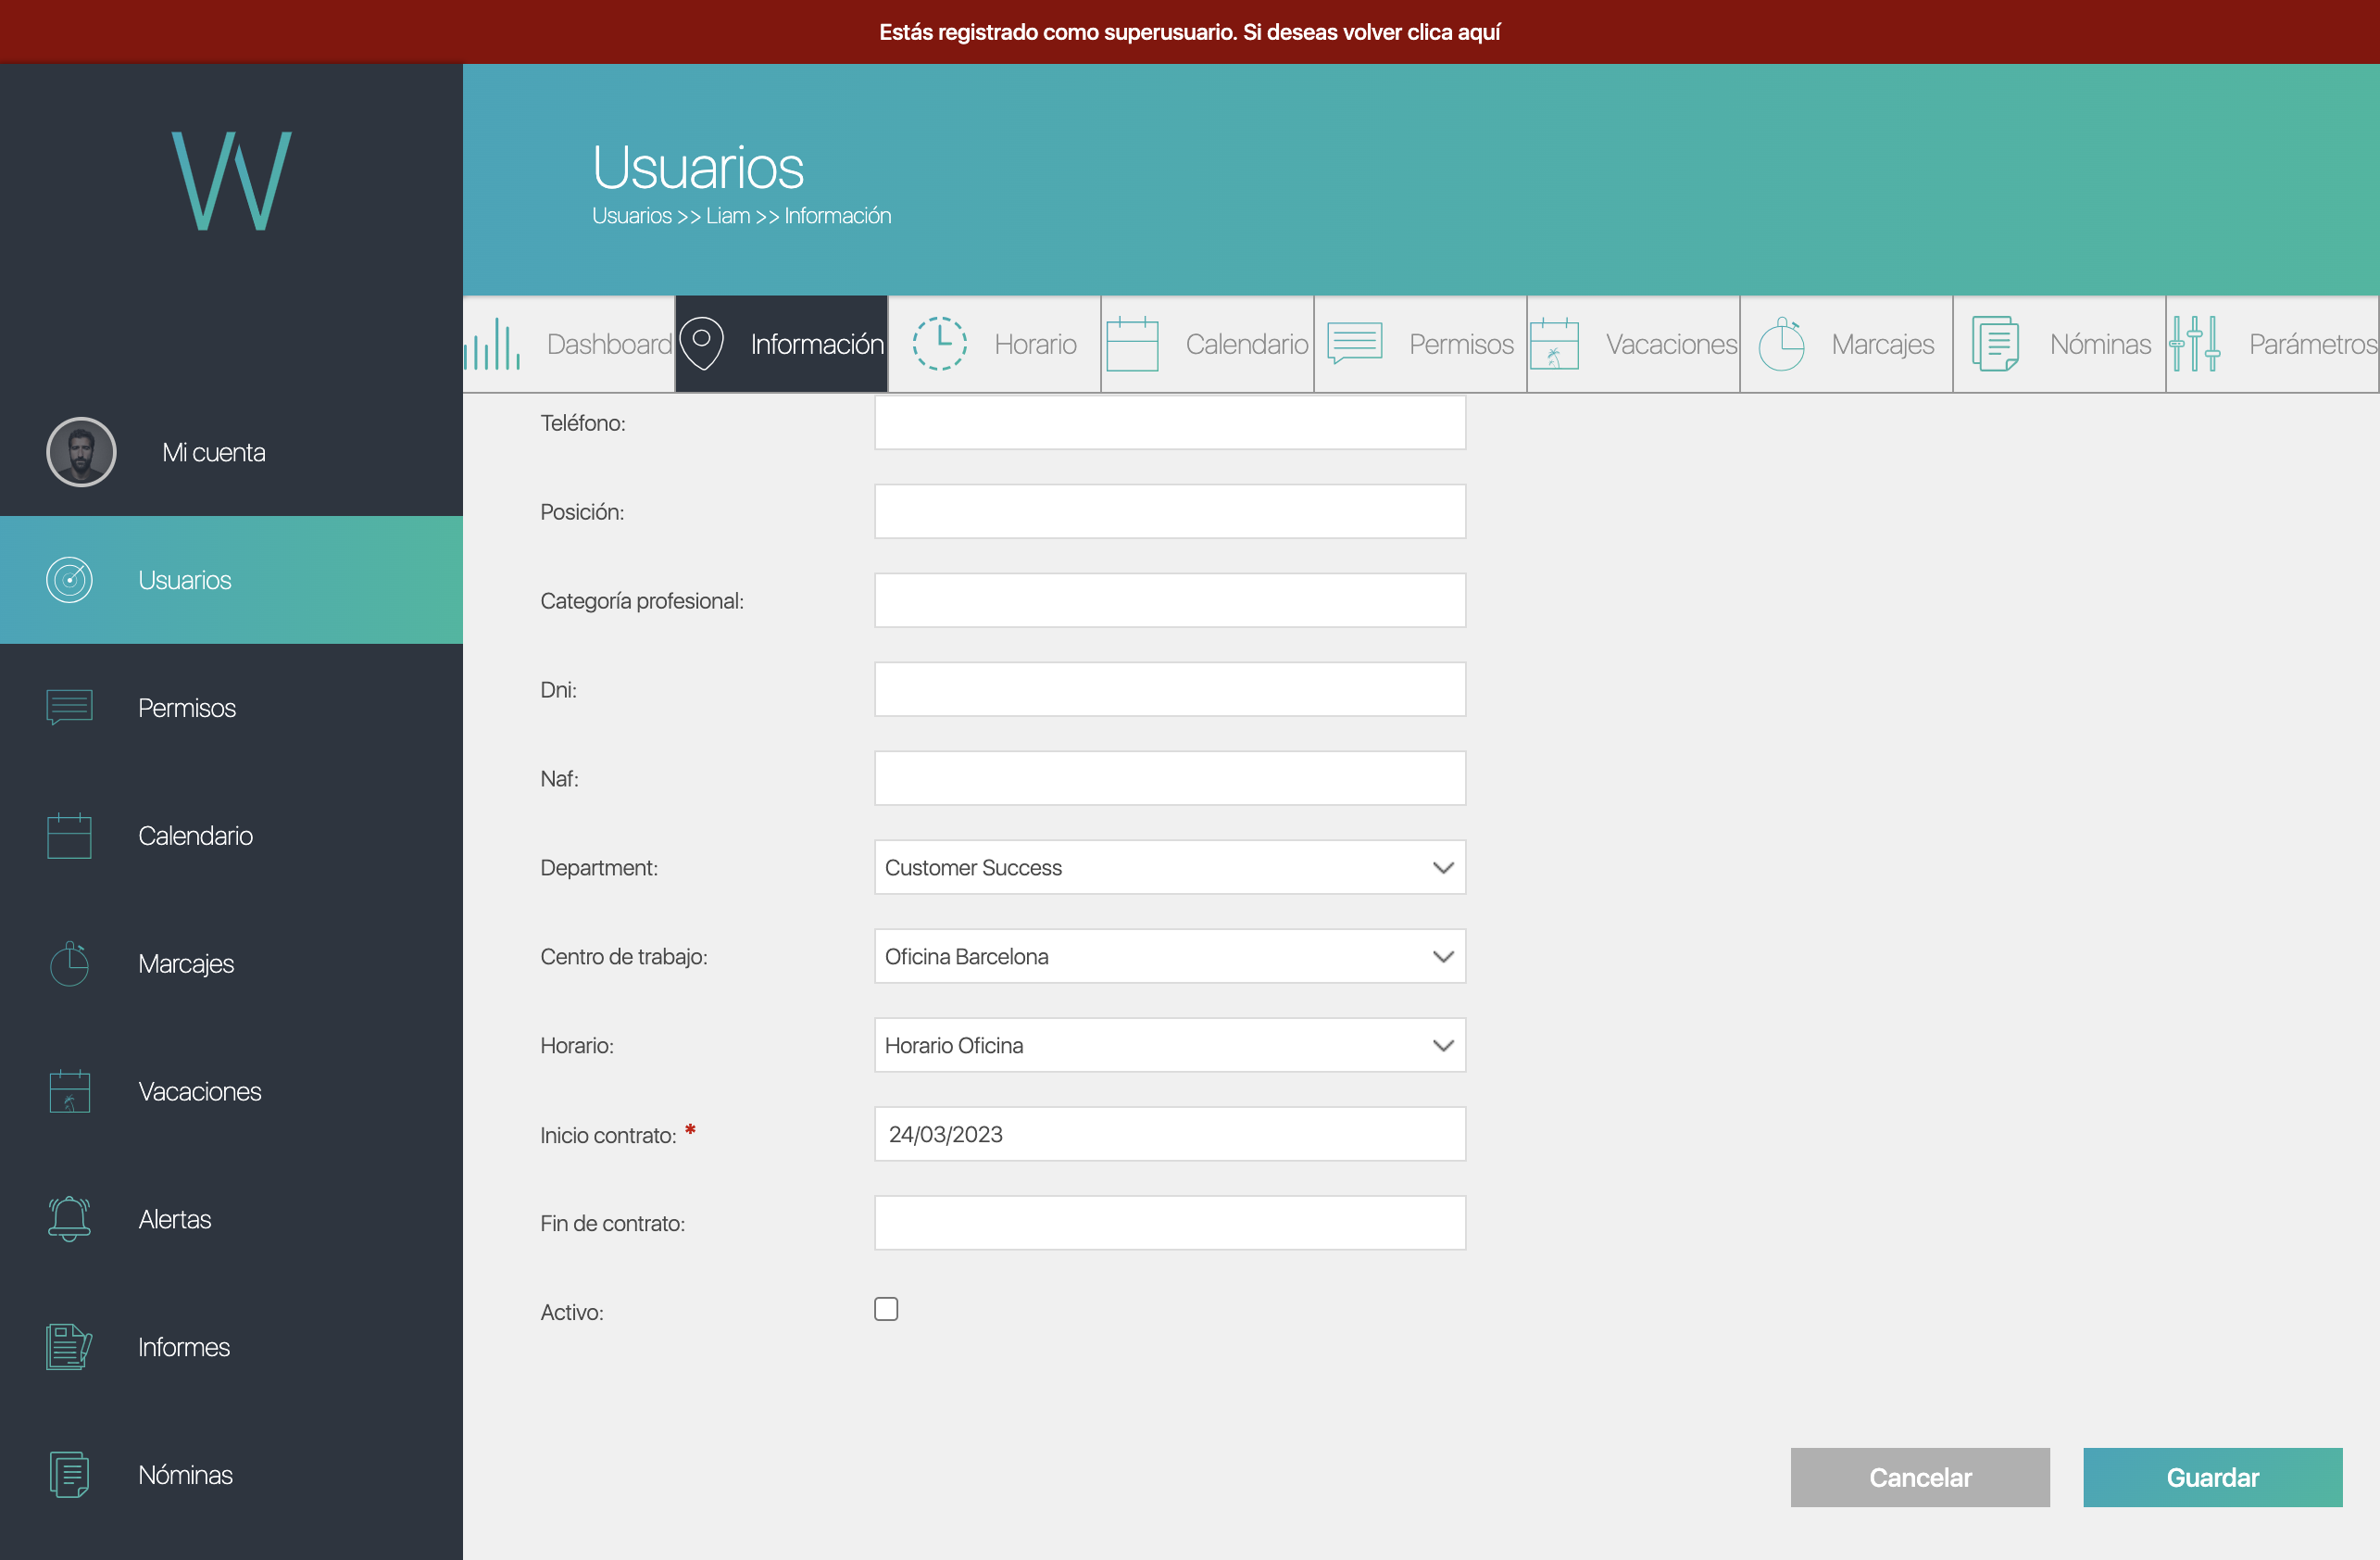The height and width of the screenshot is (1560, 2380).
Task: Click the Usuarios radar icon in sidebar
Action: [x=69, y=580]
